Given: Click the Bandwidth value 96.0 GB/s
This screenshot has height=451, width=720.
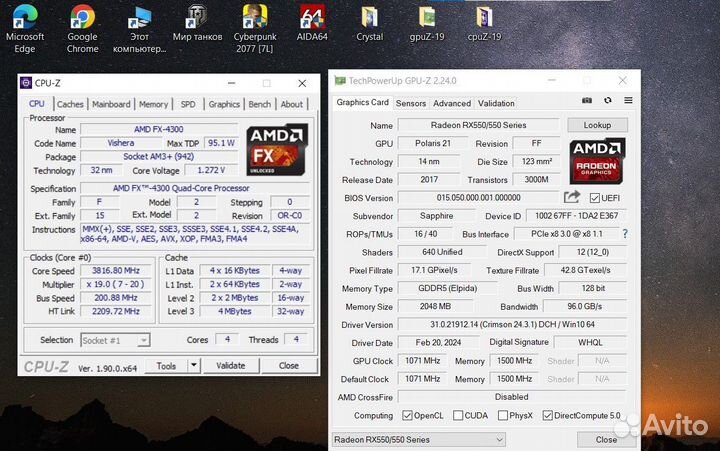Looking at the screenshot, I should click(x=585, y=306).
